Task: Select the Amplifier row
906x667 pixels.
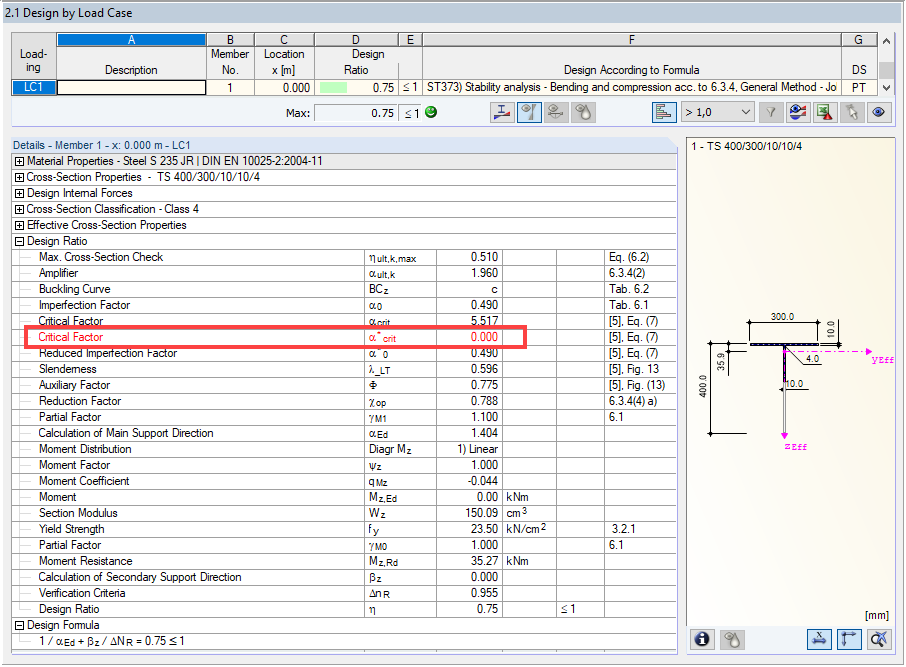Action: [344, 273]
